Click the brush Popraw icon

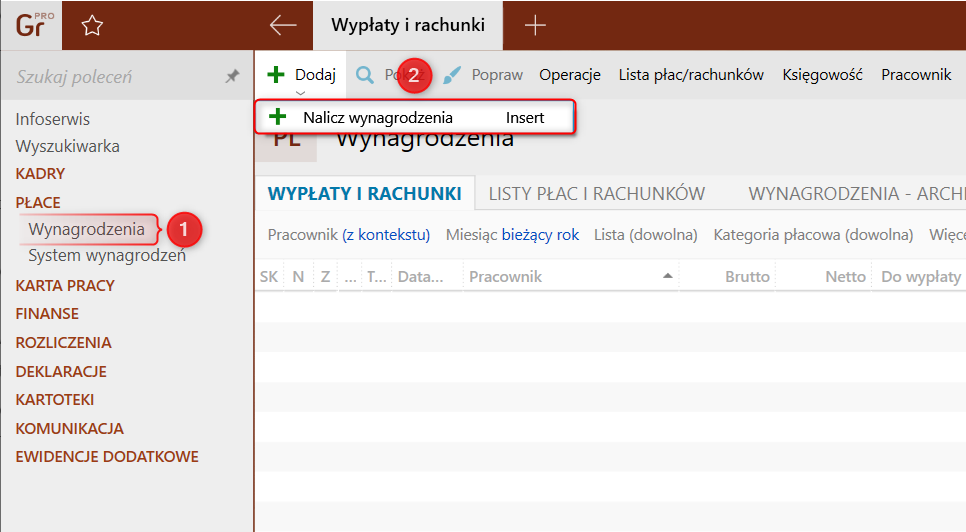pyautogui.click(x=452, y=75)
